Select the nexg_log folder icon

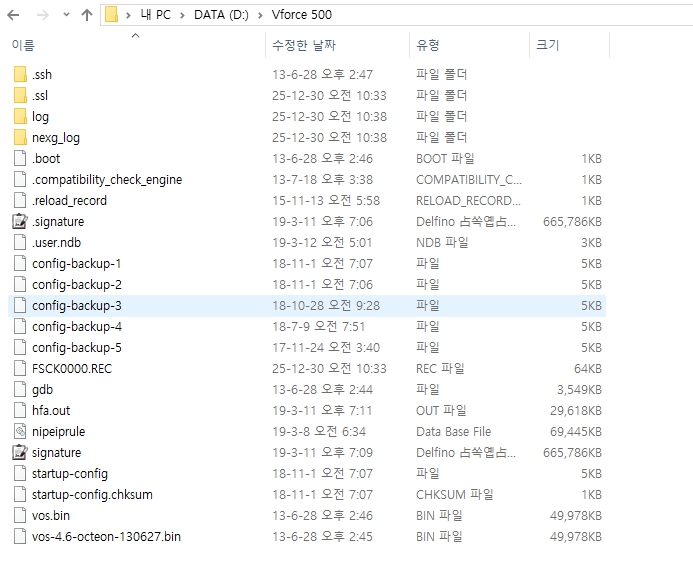tap(20, 138)
